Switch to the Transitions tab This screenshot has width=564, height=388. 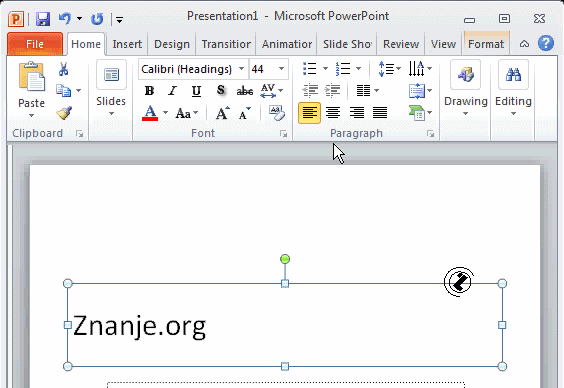click(226, 44)
